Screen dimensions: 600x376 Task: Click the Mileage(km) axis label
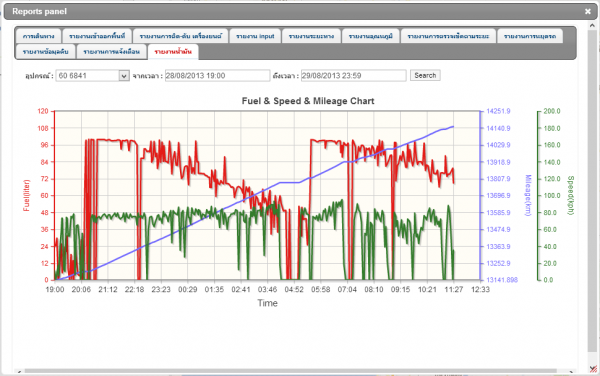point(528,195)
